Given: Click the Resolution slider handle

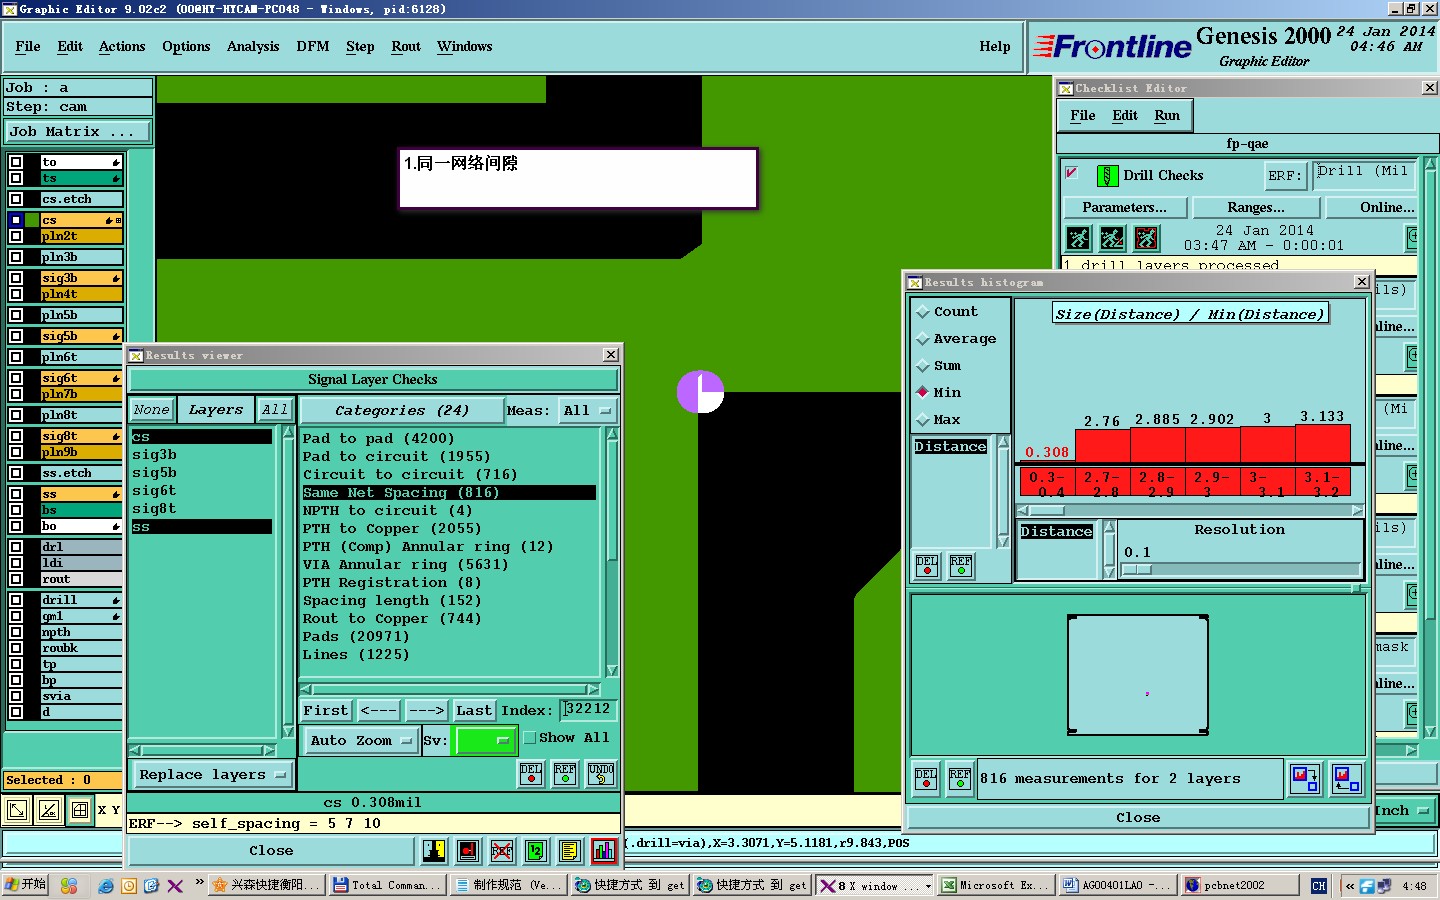Looking at the screenshot, I should pyautogui.click(x=1138, y=570).
